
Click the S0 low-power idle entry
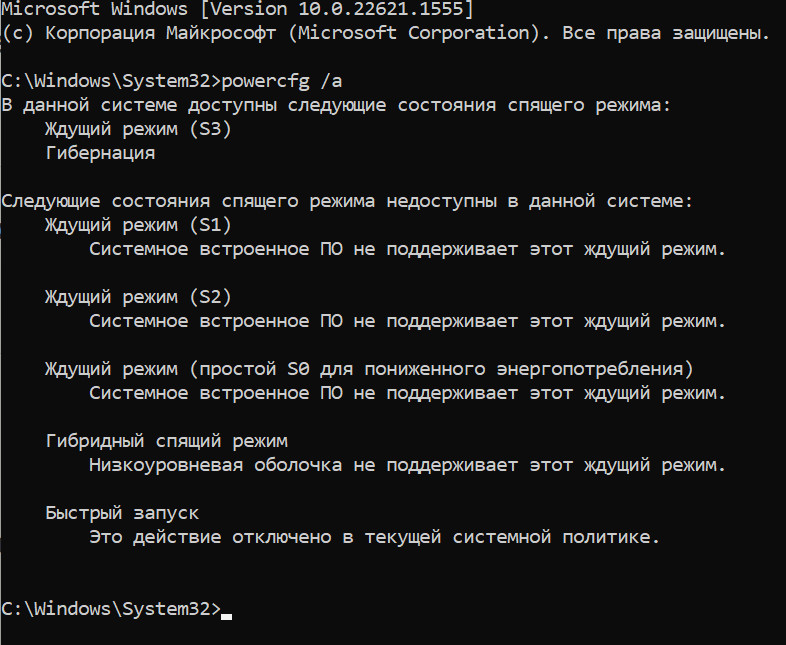(369, 369)
